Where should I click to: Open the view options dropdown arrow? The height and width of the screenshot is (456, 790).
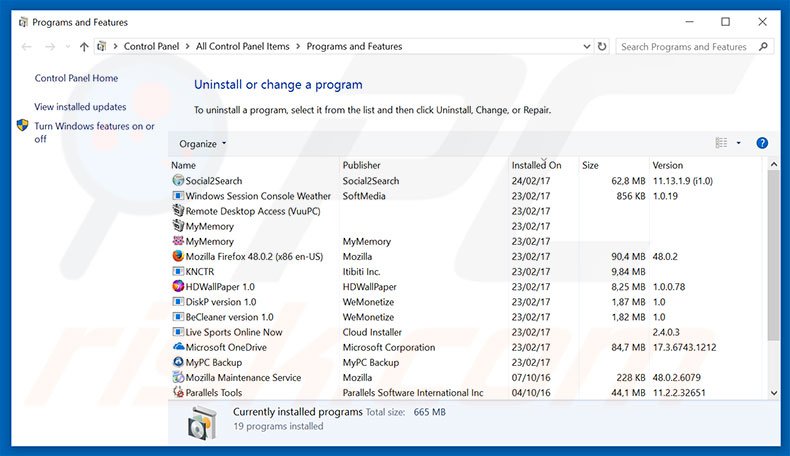(x=739, y=143)
